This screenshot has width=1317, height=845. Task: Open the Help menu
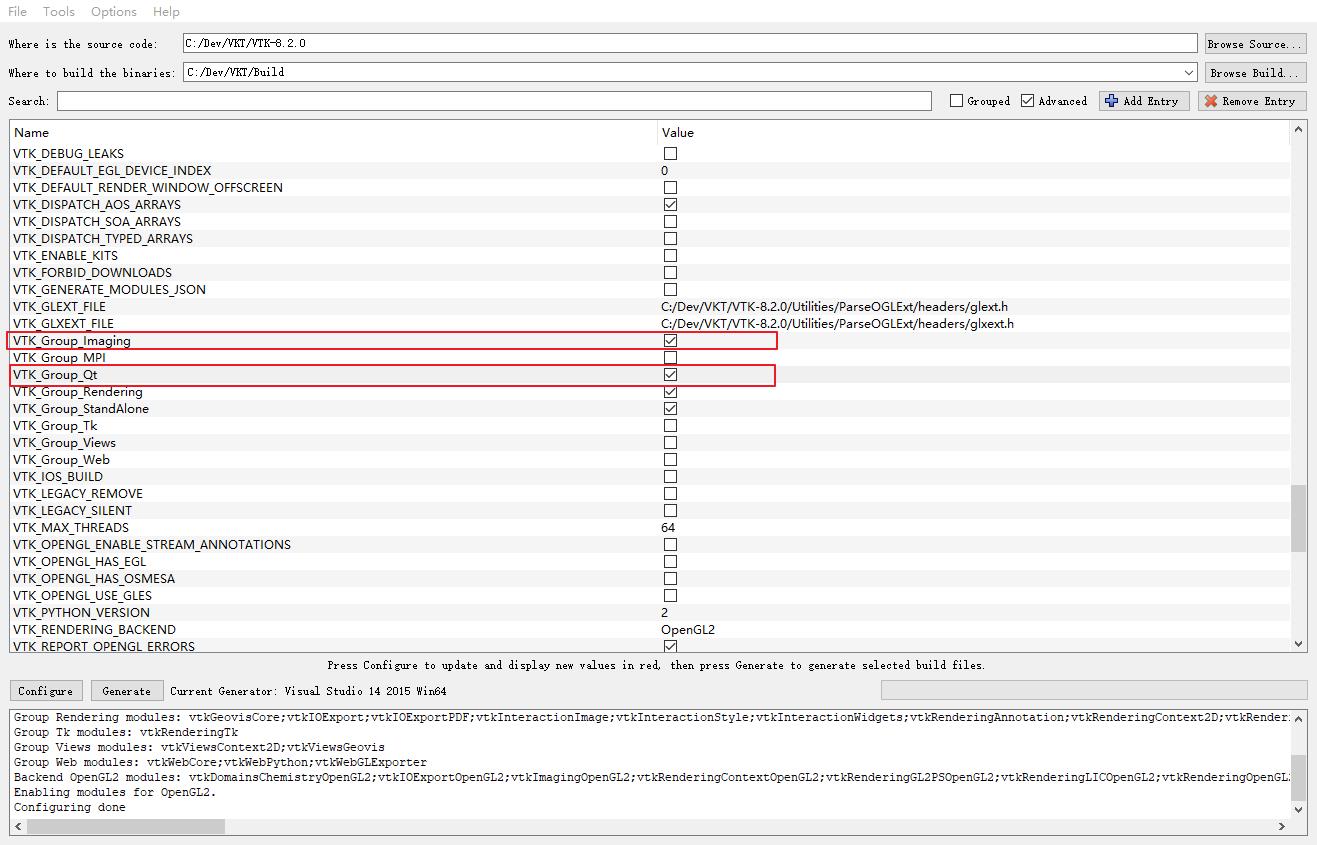tap(166, 12)
